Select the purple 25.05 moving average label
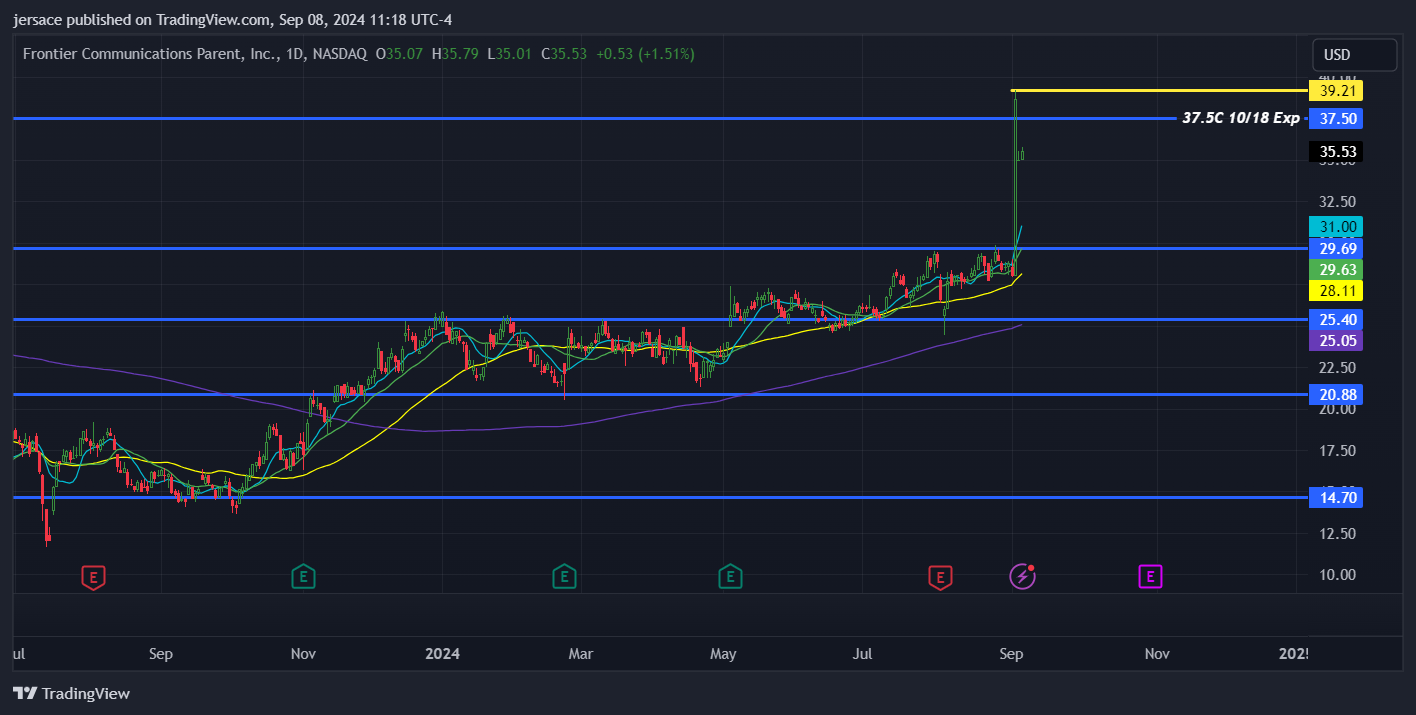The height and width of the screenshot is (715, 1416). pyautogui.click(x=1336, y=340)
